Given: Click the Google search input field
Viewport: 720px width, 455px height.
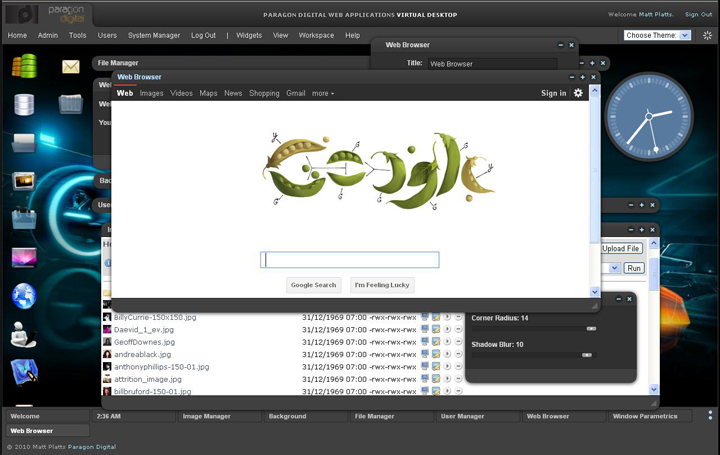Looking at the screenshot, I should point(350,260).
